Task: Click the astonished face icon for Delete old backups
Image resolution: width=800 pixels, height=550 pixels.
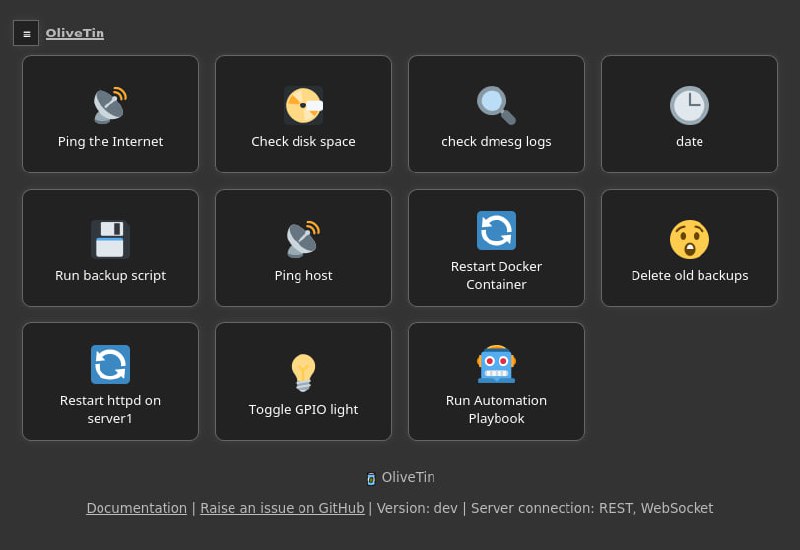Action: pyautogui.click(x=689, y=239)
